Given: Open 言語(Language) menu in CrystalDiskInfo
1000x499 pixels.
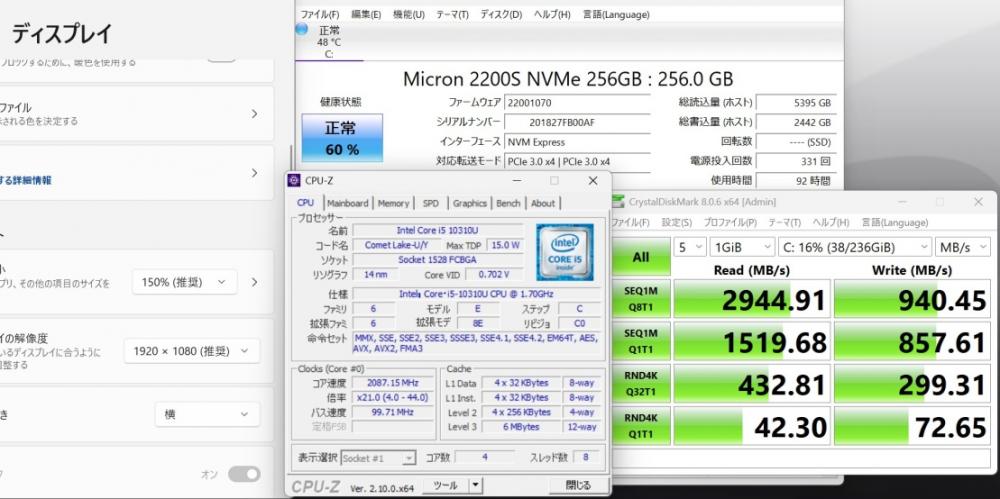Looking at the screenshot, I should coord(616,14).
